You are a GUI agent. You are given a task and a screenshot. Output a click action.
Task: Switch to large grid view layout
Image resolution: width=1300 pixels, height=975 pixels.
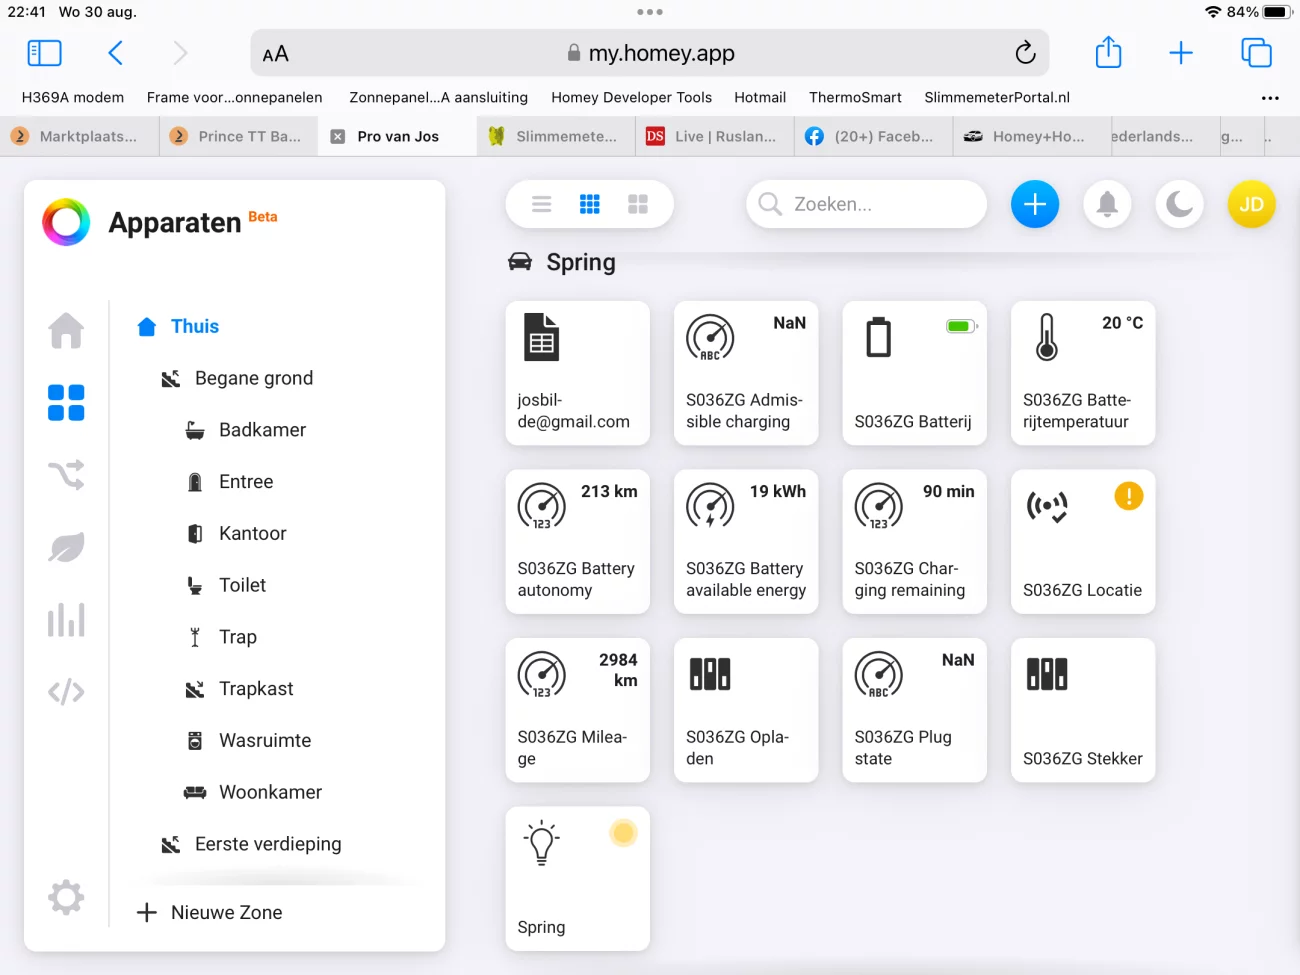tap(638, 204)
